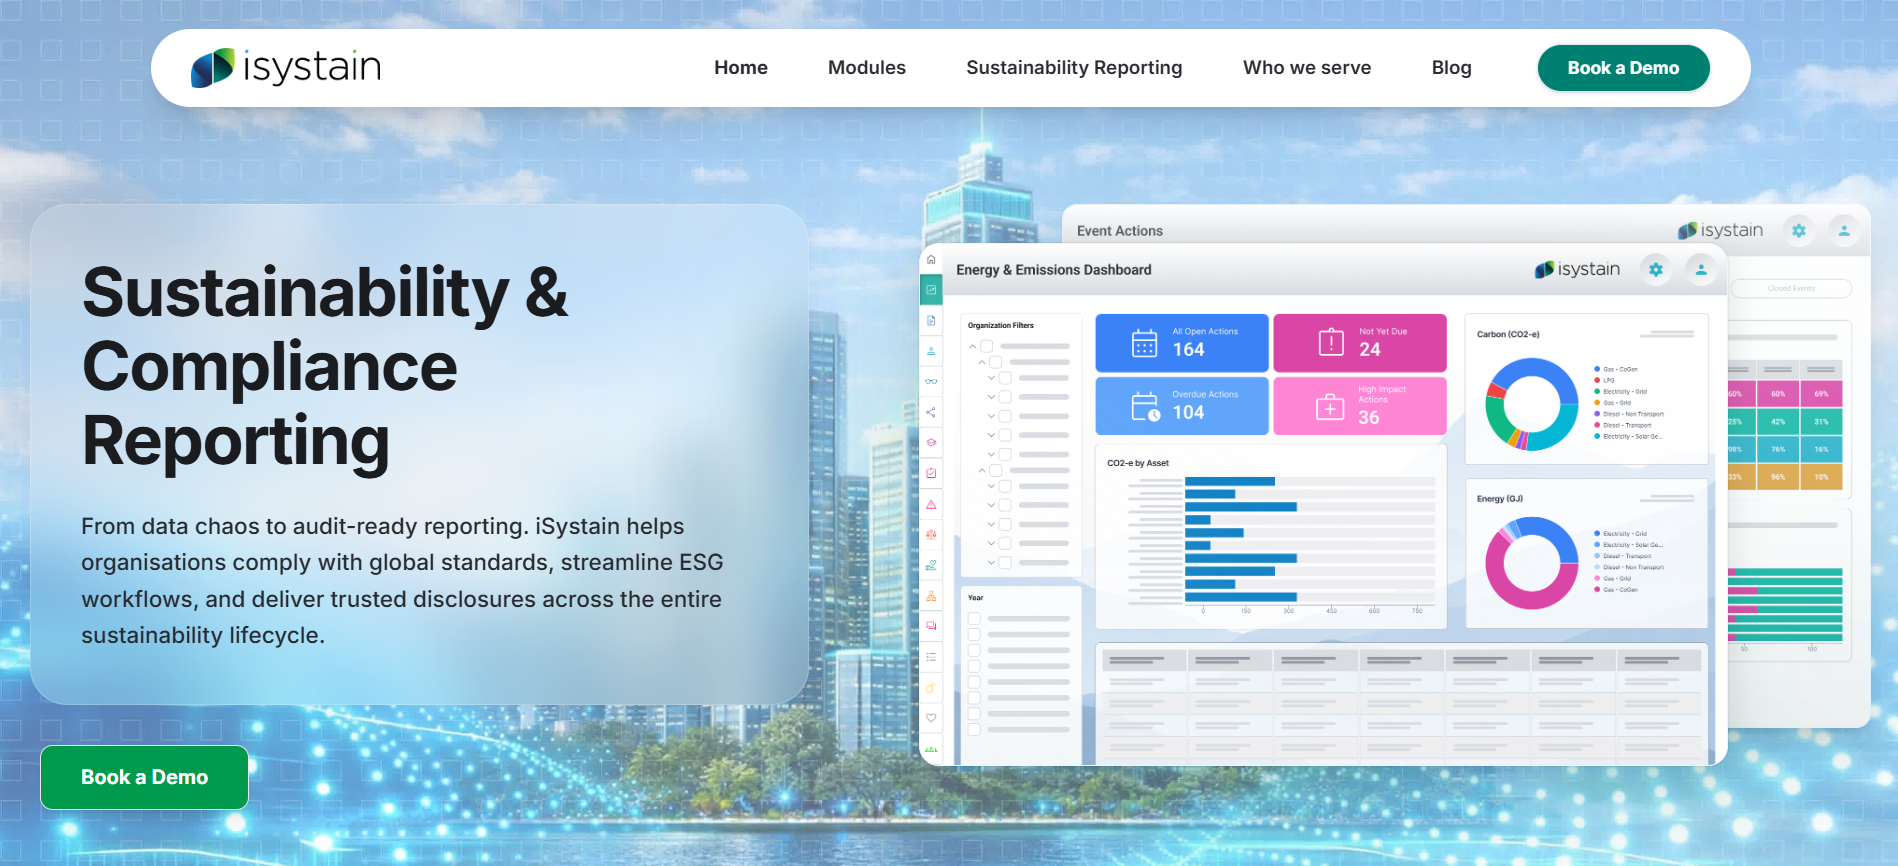This screenshot has width=1898, height=866.
Task: Select the active chart icon in dashboard sidebar
Action: (931, 290)
